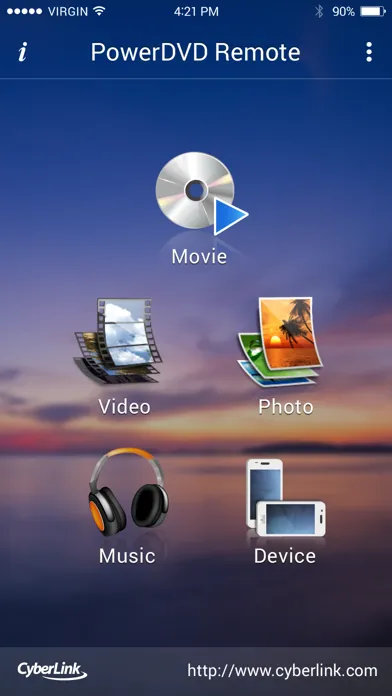Open the info icon in the header
392x696 pixels.
point(23,52)
